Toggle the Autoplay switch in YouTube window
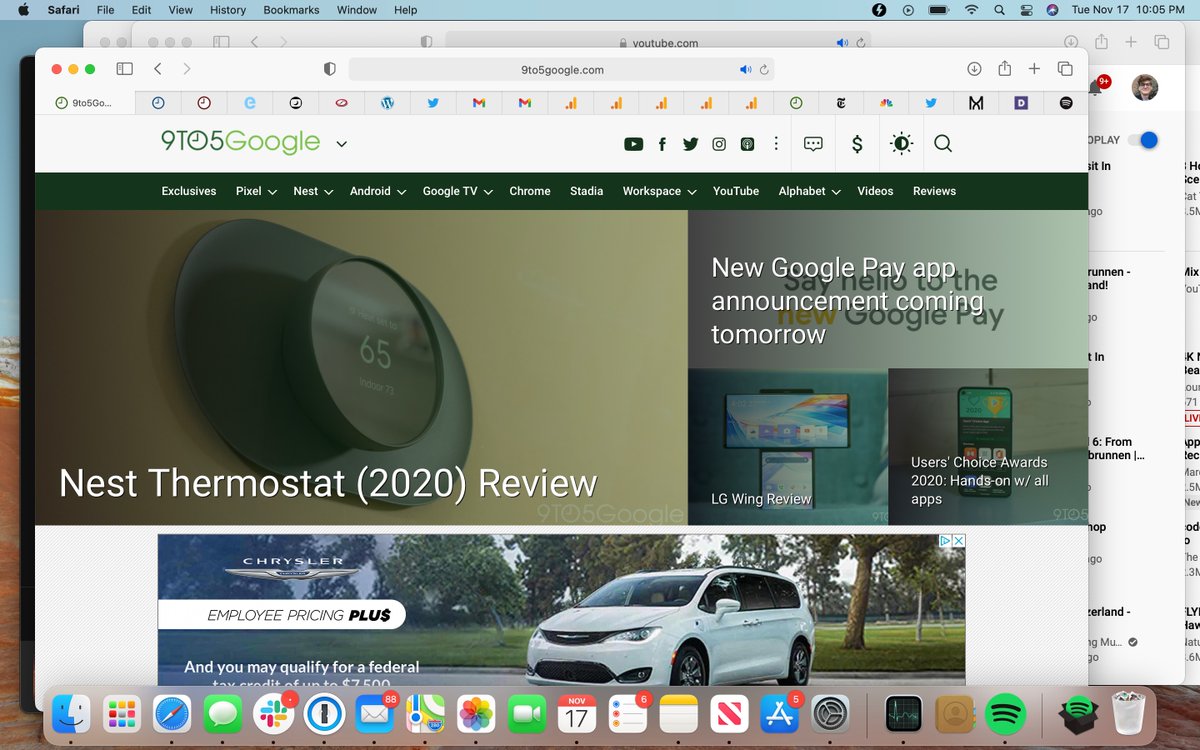Viewport: 1200px width, 750px height. pyautogui.click(x=1142, y=140)
